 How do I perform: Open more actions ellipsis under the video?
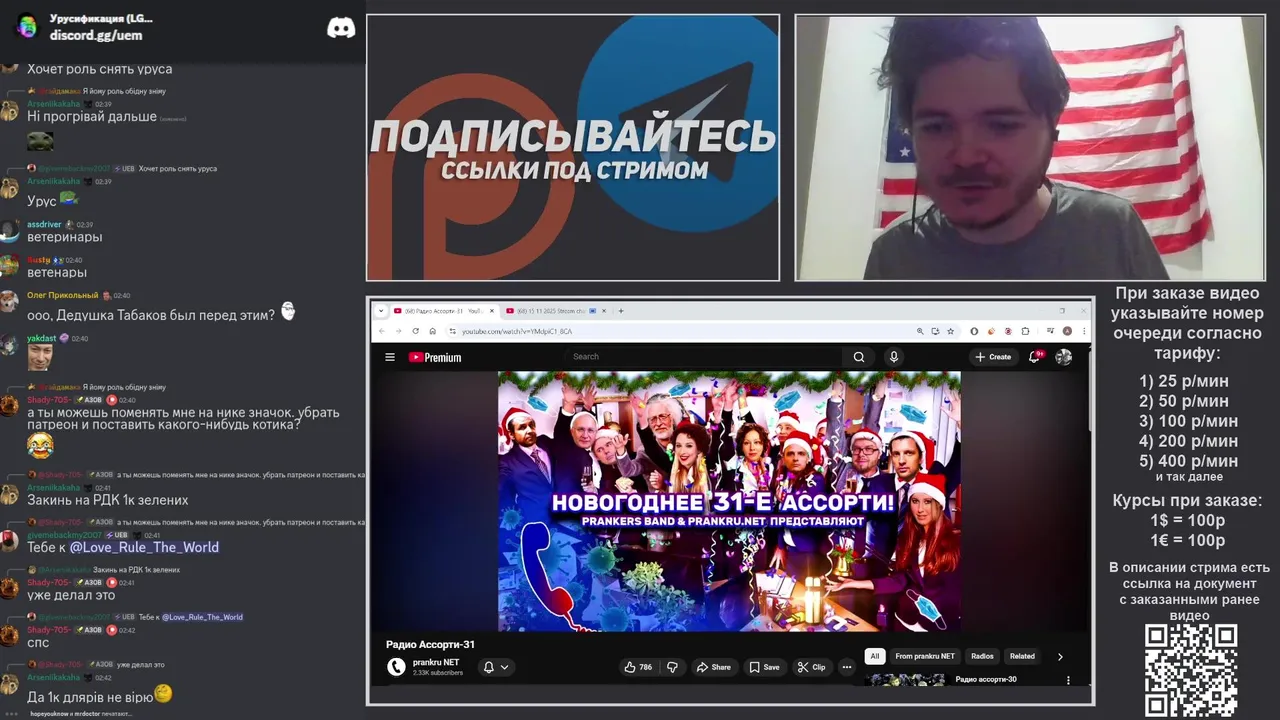tap(847, 667)
